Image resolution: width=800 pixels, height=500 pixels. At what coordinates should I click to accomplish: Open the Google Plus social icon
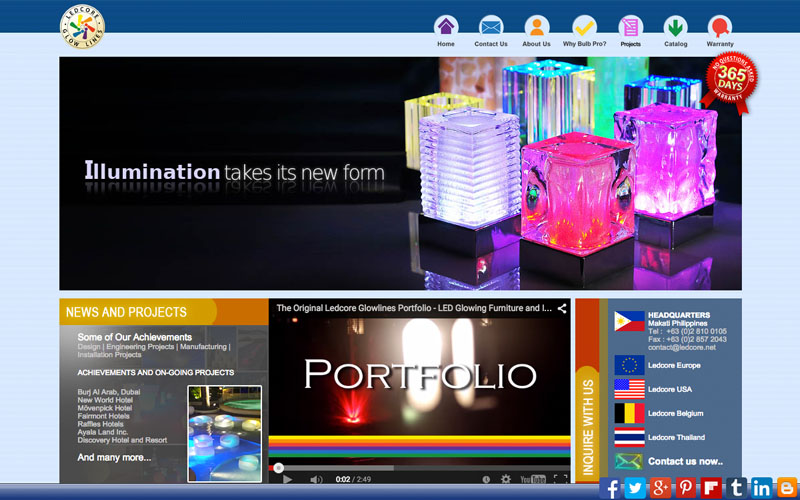click(660, 488)
